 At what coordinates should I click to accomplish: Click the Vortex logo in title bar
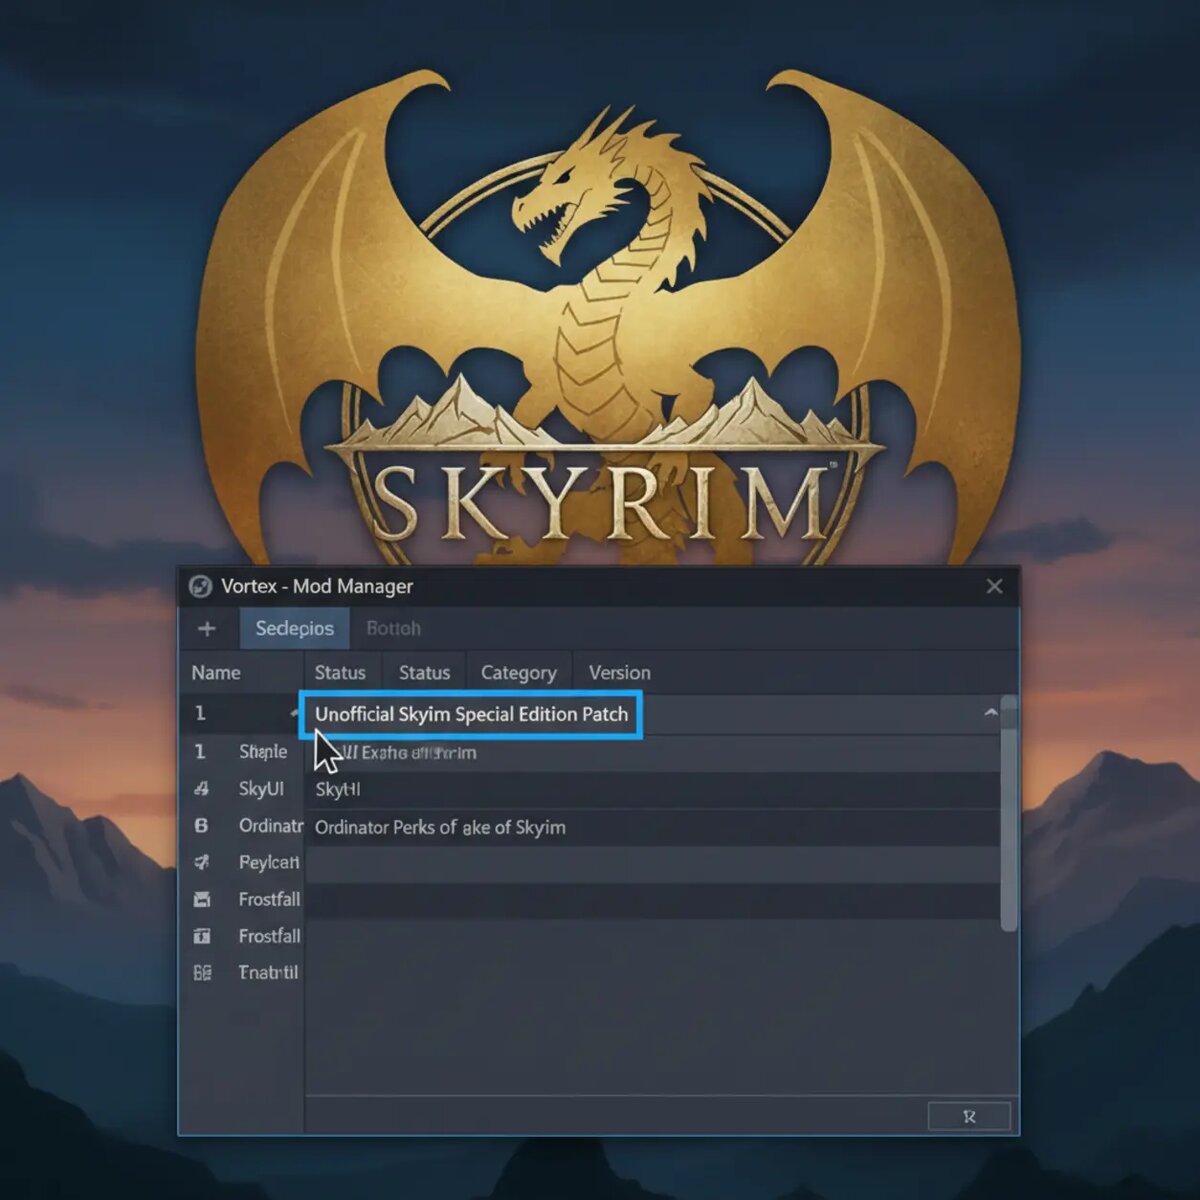click(200, 586)
